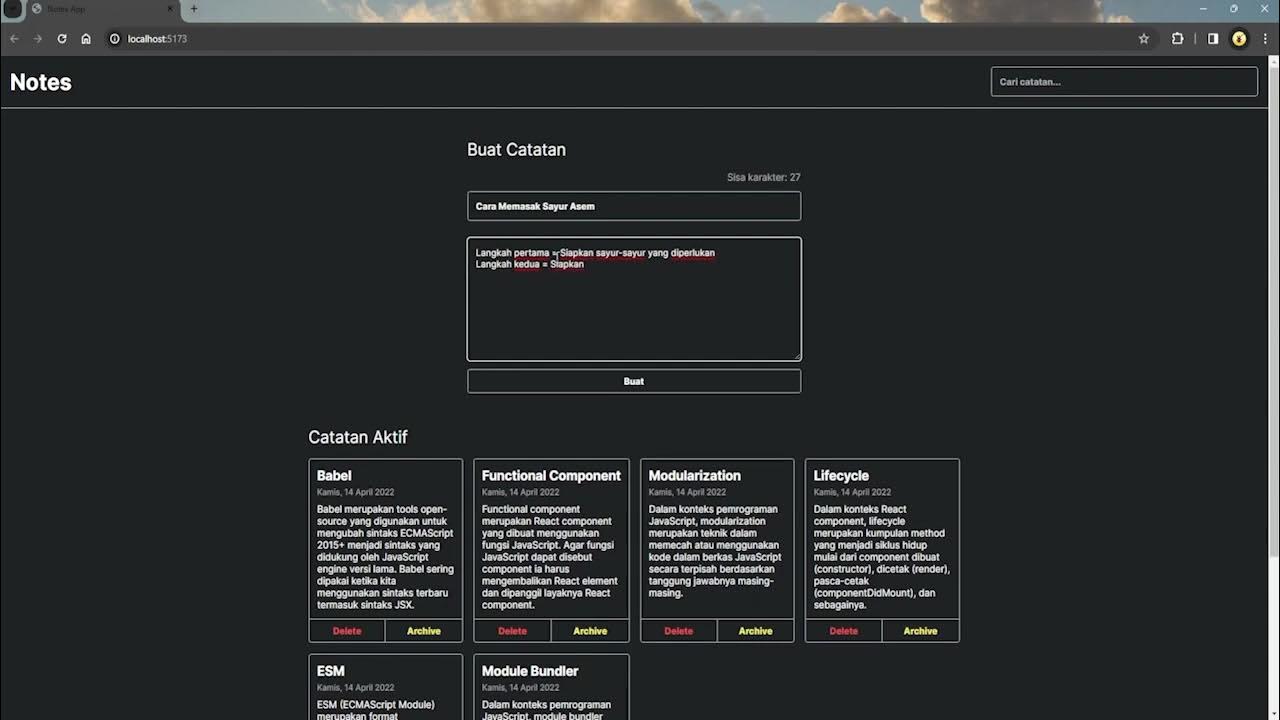Delete the Modularization note
The width and height of the screenshot is (1280, 720).
click(679, 631)
